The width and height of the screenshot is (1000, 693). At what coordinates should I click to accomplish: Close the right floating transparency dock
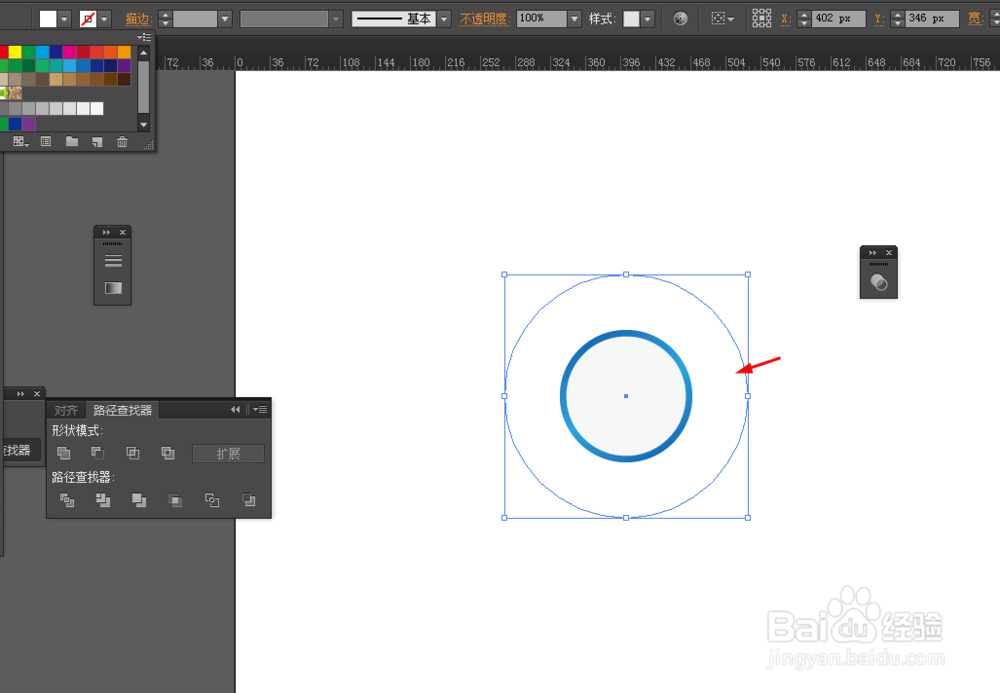click(889, 252)
